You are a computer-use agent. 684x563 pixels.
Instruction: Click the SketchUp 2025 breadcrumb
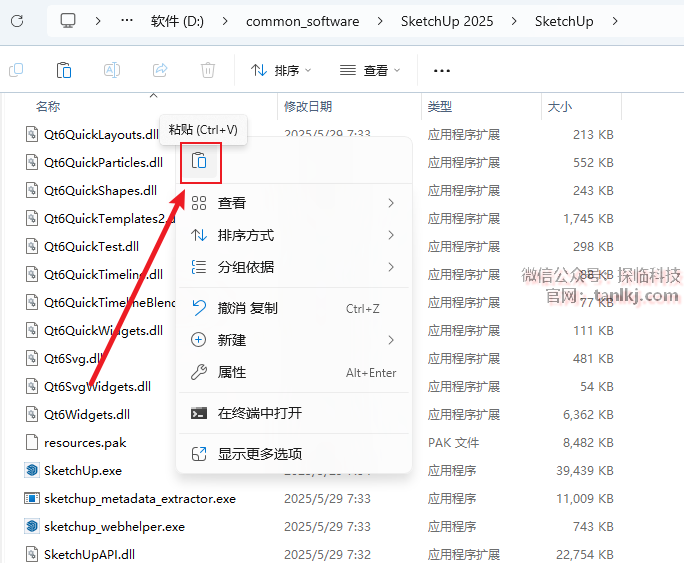[x=447, y=21]
